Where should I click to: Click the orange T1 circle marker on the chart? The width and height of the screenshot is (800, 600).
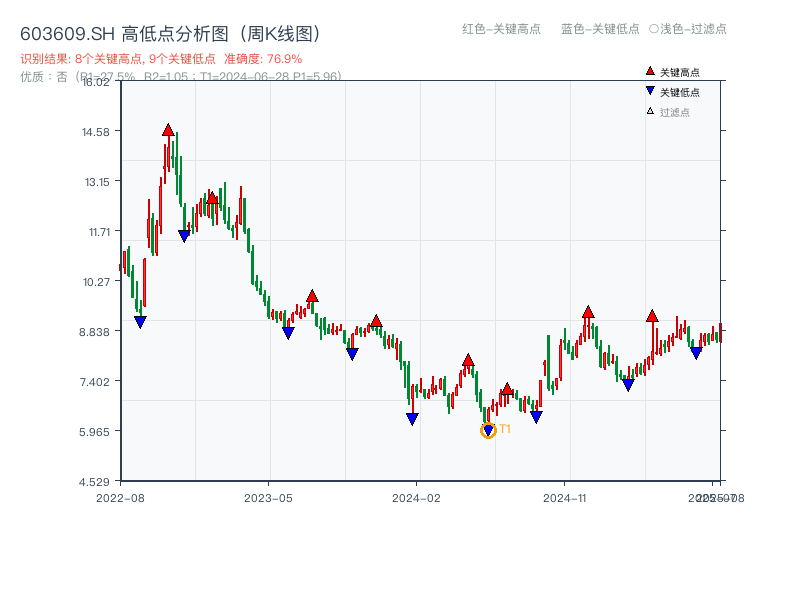490,429
